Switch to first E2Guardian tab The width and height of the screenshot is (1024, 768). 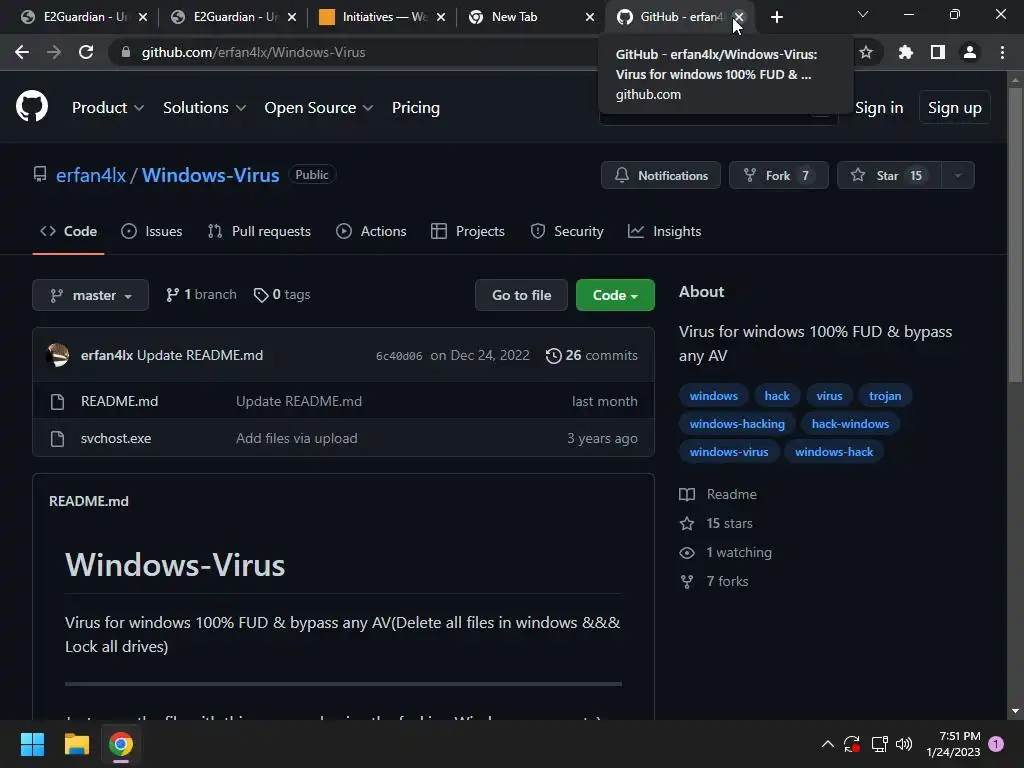(x=83, y=17)
